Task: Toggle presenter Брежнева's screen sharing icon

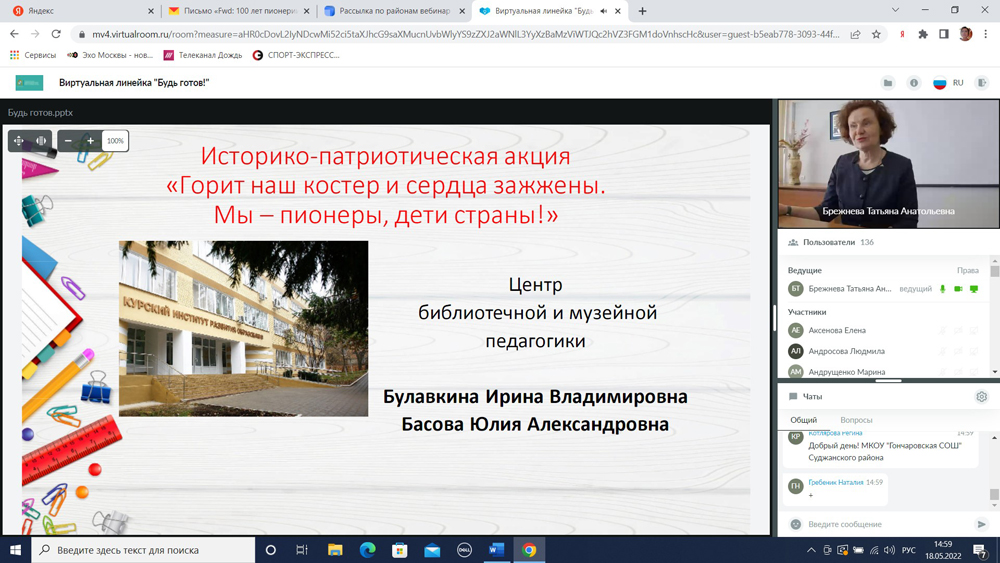Action: pos(974,289)
